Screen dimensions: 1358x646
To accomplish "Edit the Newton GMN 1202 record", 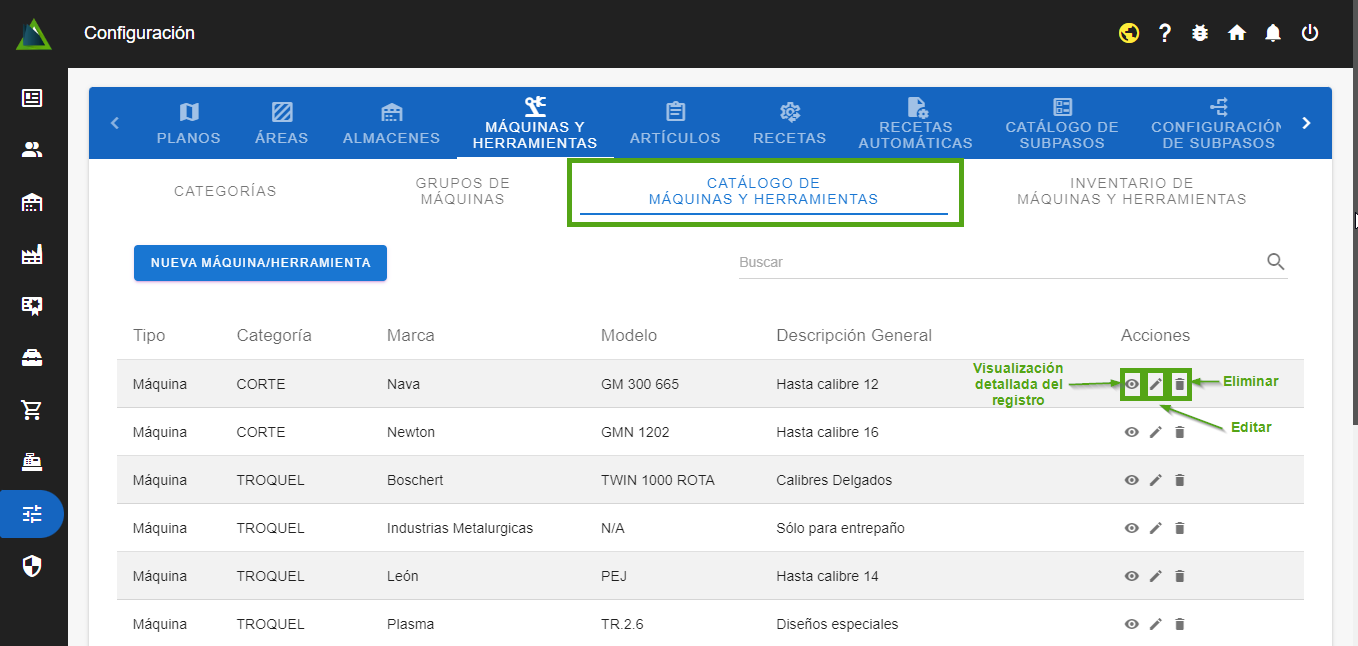I will [1155, 432].
